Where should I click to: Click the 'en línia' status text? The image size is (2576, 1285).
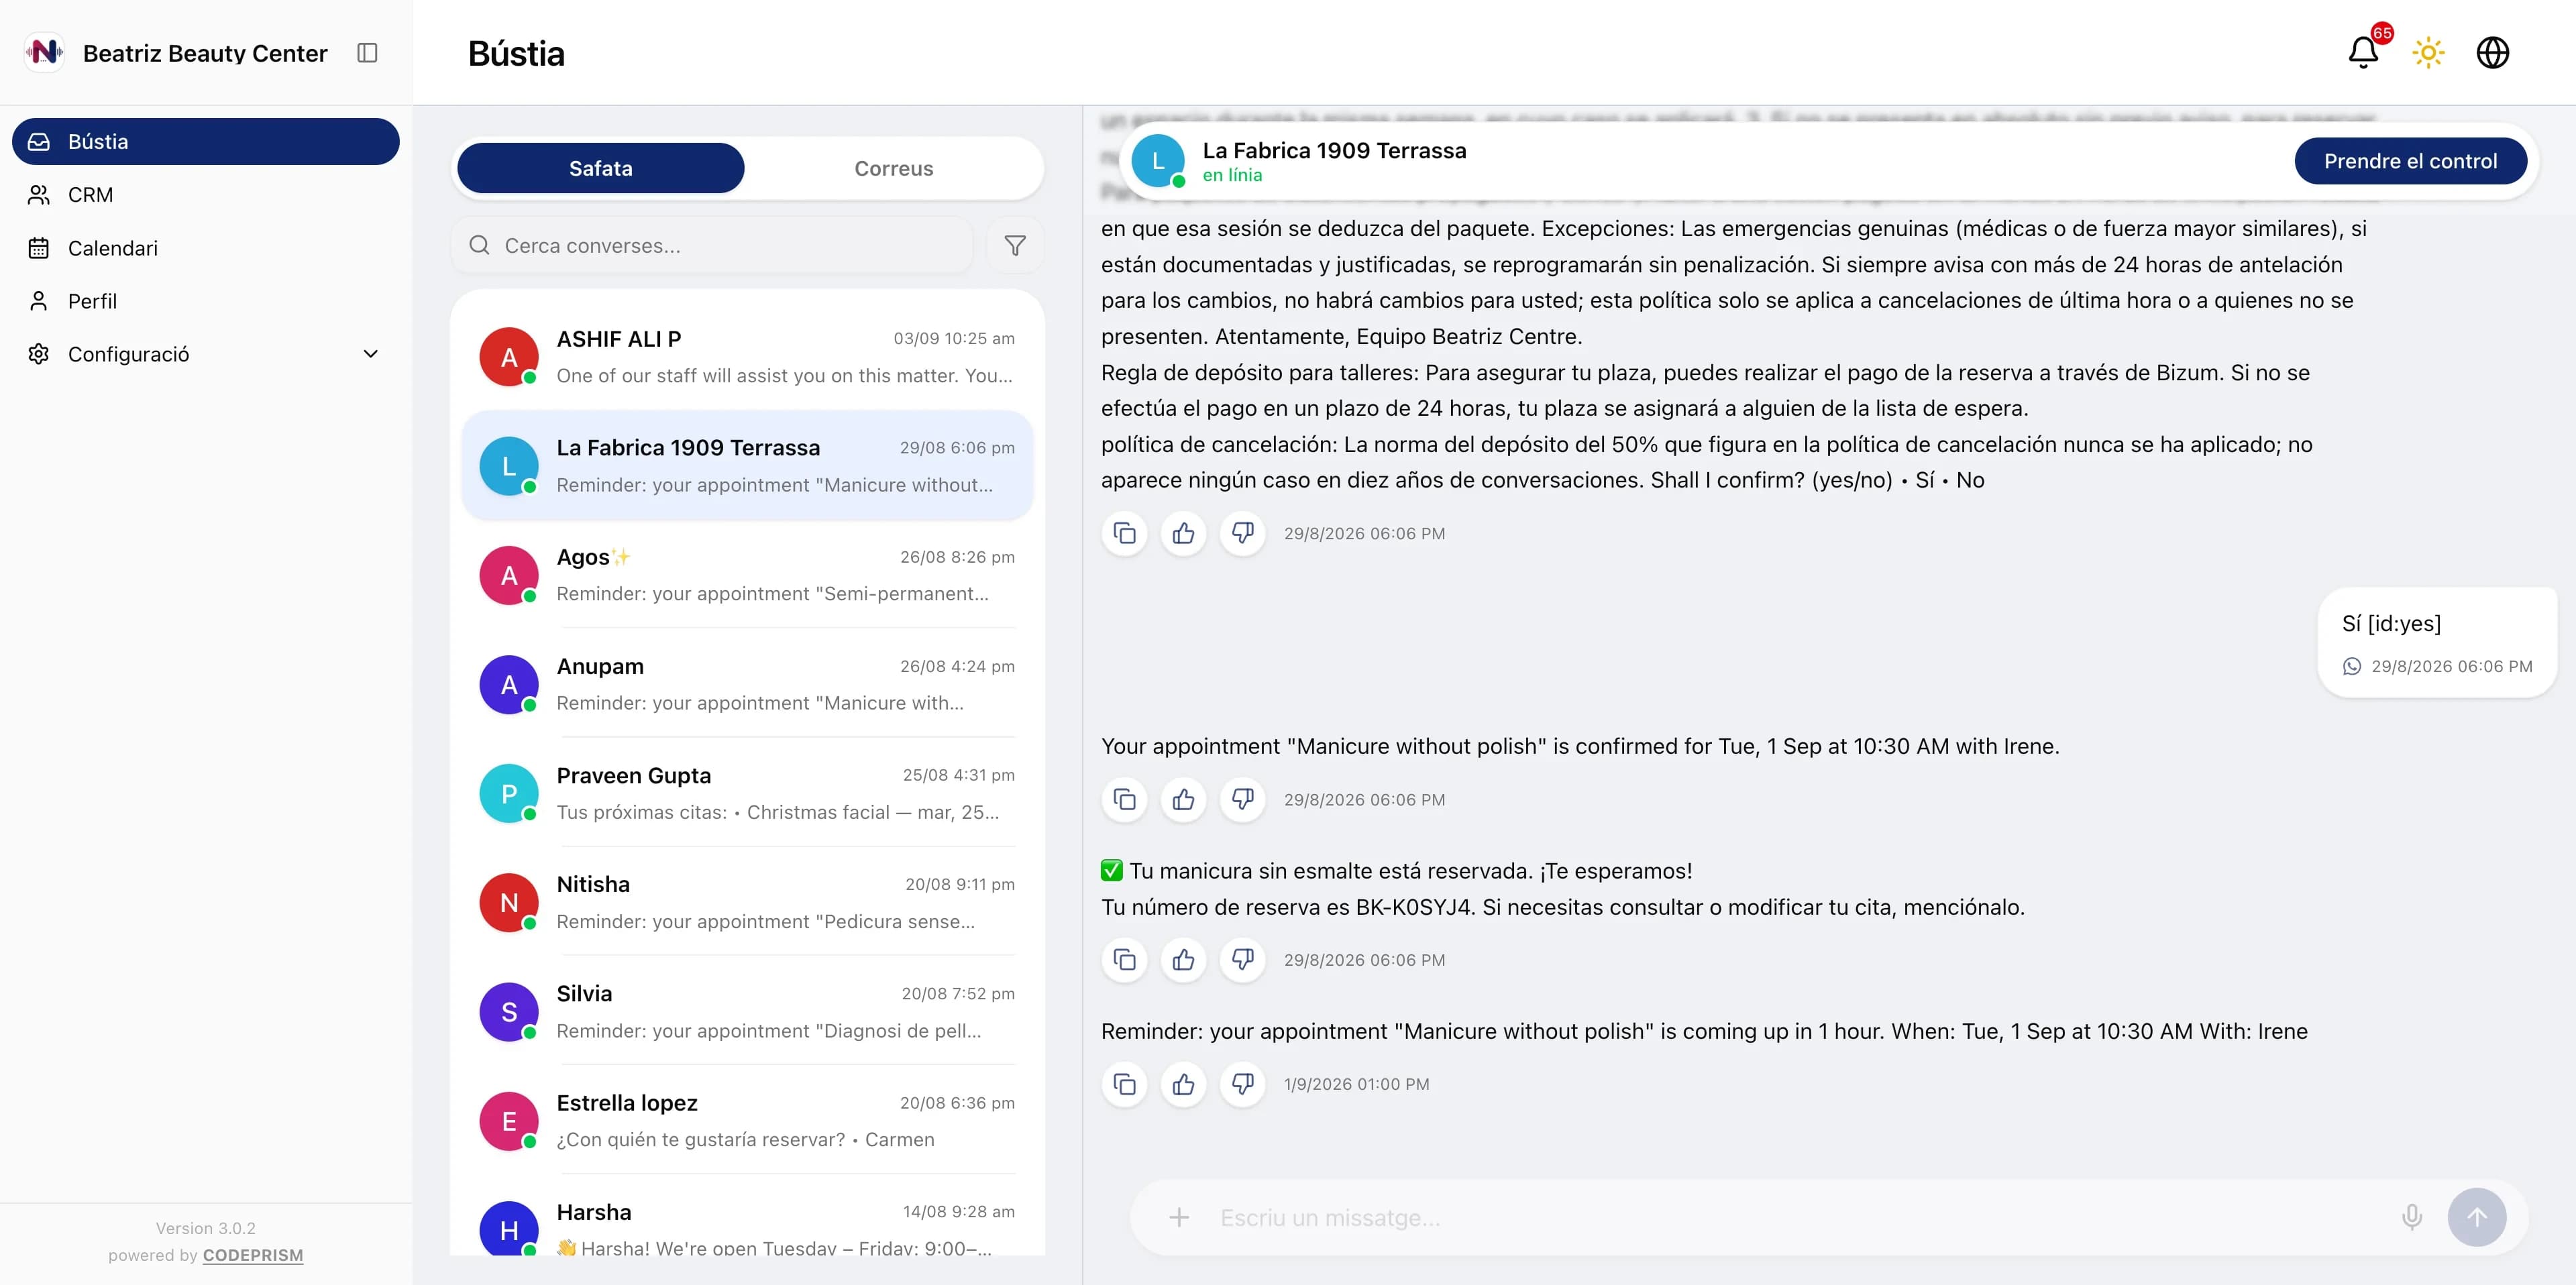click(x=1232, y=175)
